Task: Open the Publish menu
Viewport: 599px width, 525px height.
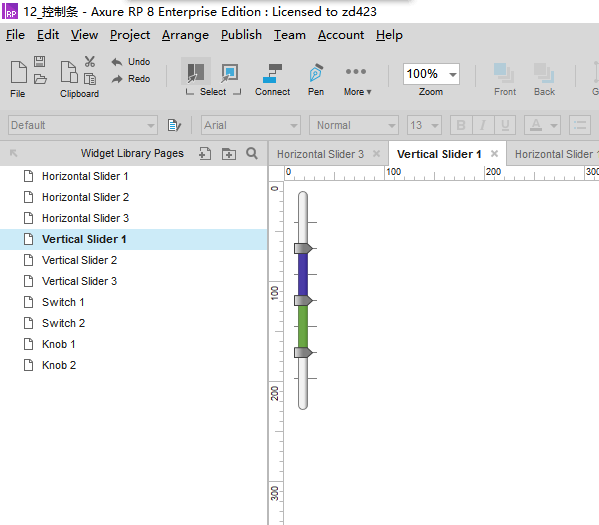Action: pos(241,35)
